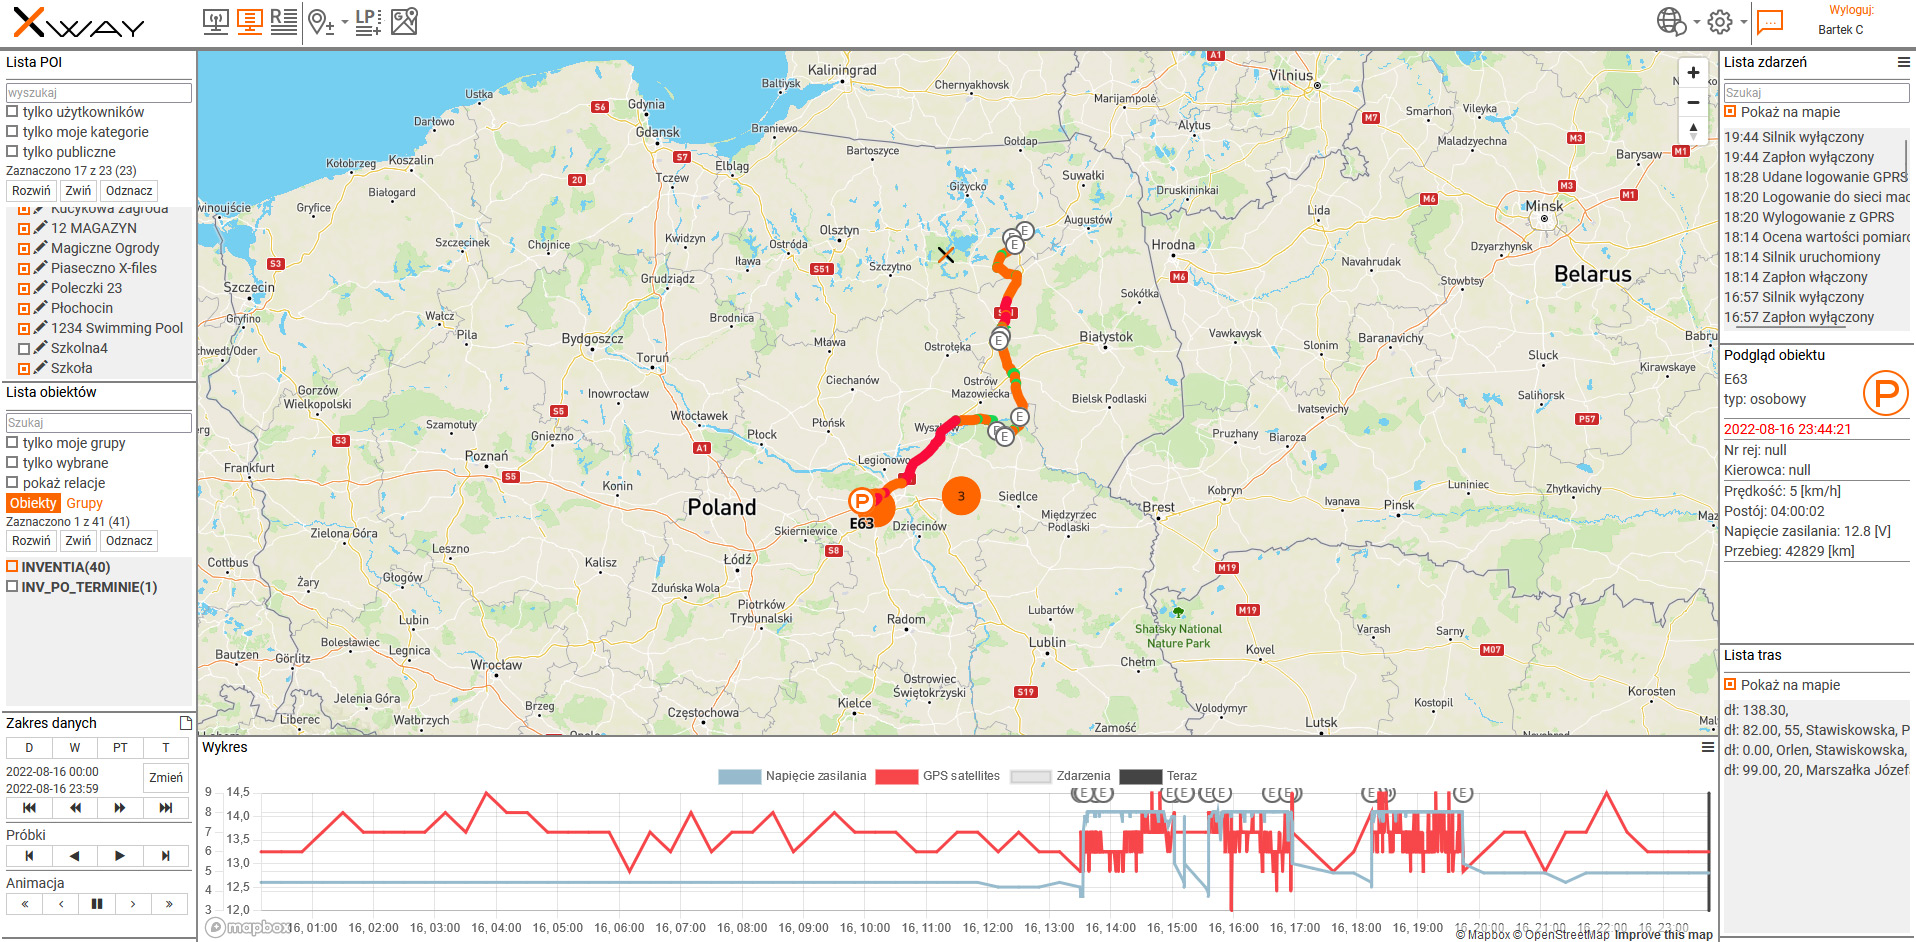Click the Wyloguj logout link
1916x942 pixels.
(1851, 10)
